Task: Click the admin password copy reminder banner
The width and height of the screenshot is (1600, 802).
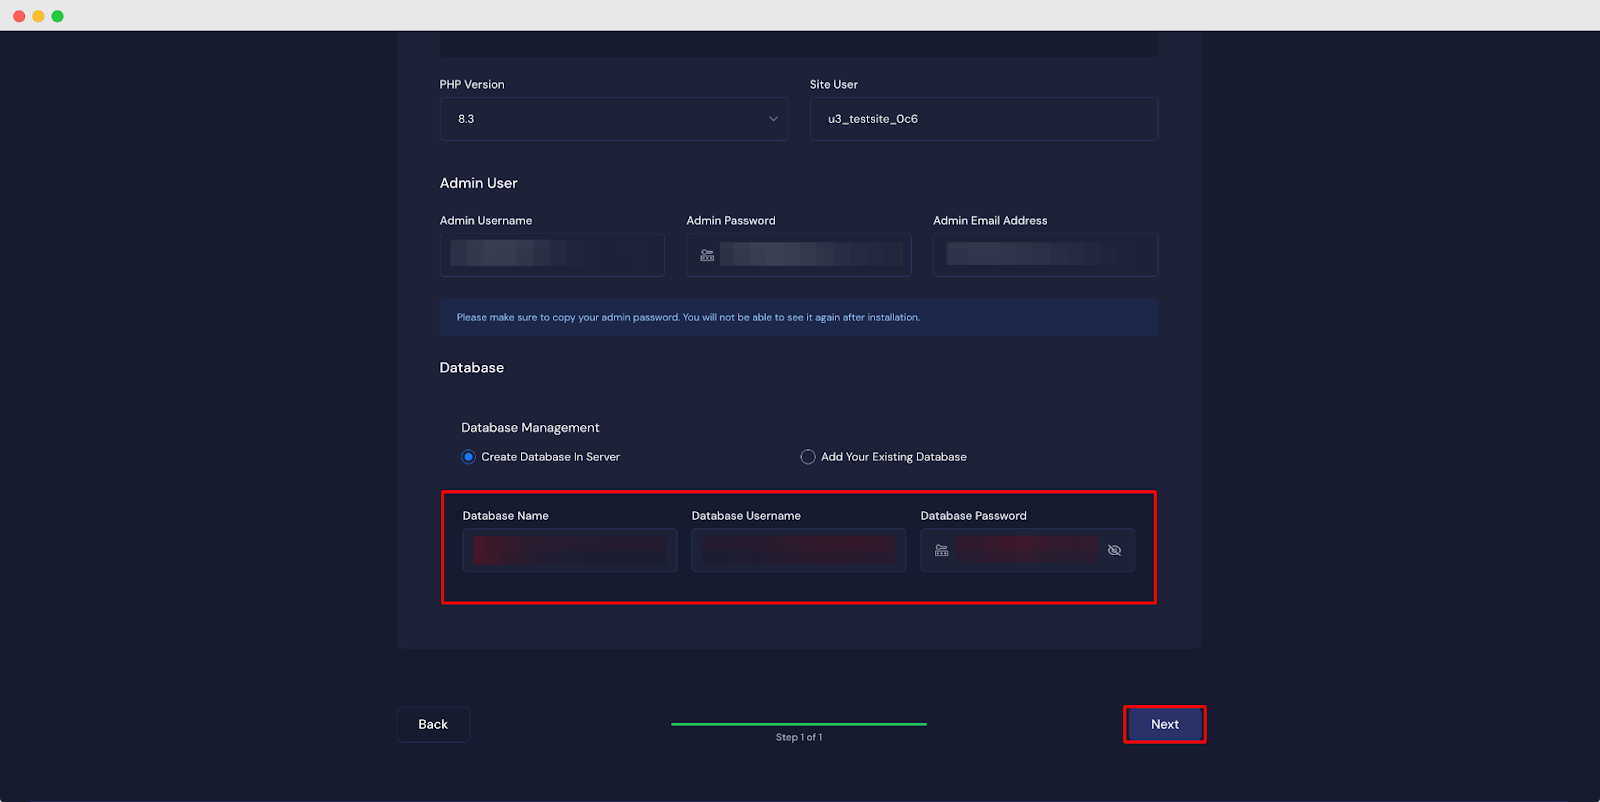Action: 798,317
